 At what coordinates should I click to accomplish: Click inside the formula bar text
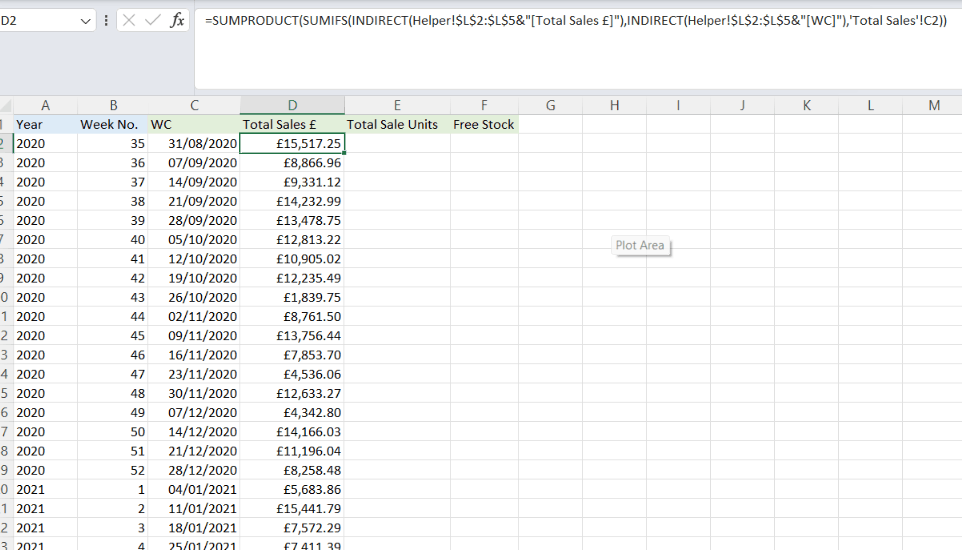[x=575, y=21]
